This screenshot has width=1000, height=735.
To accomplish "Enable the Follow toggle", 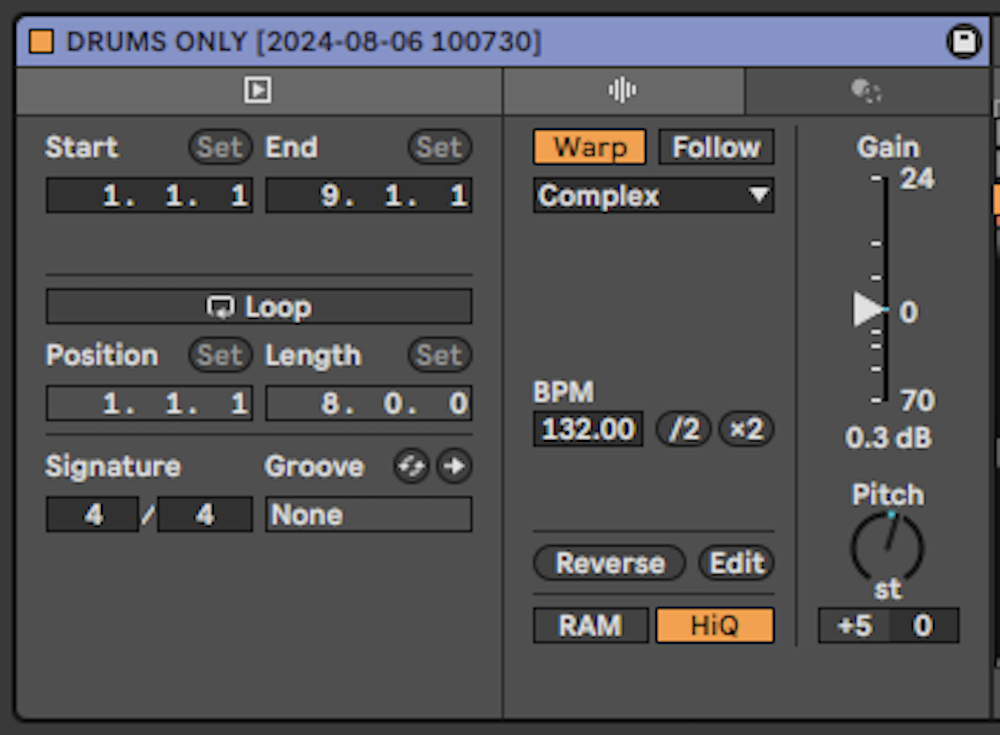I will tap(716, 147).
